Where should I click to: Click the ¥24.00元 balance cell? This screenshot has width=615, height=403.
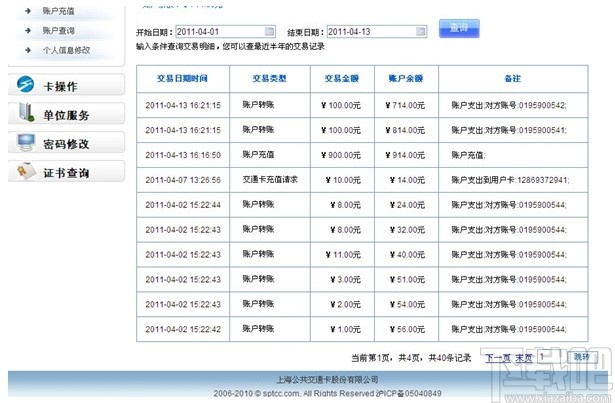pyautogui.click(x=408, y=205)
